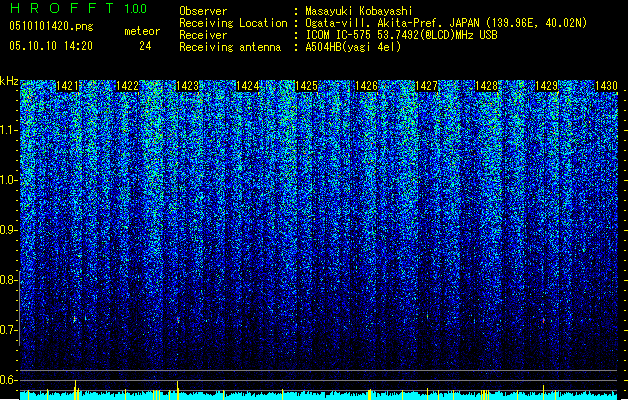Click the 1428 time marker
The height and width of the screenshot is (400, 629).
(x=487, y=86)
